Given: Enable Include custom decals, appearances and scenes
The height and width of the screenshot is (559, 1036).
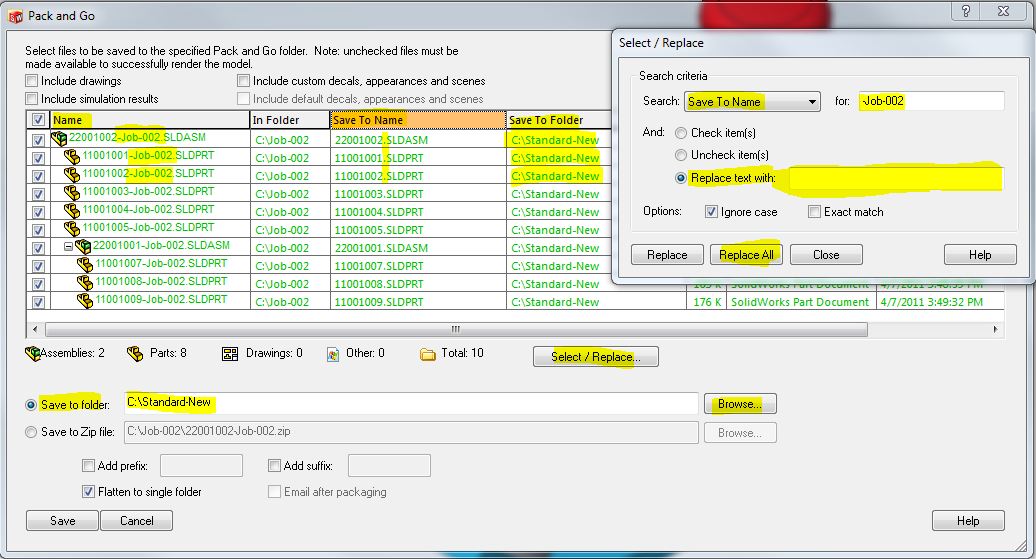Looking at the screenshot, I should (243, 81).
